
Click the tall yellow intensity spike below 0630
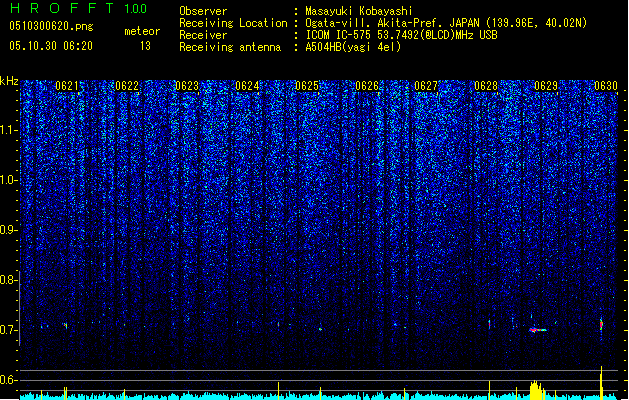click(601, 383)
